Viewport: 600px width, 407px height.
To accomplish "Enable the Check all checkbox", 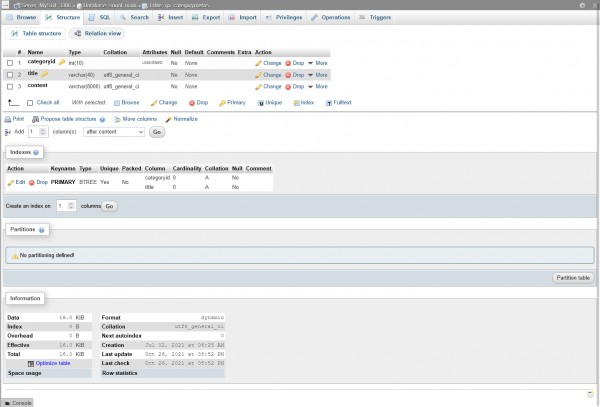I will [30, 102].
